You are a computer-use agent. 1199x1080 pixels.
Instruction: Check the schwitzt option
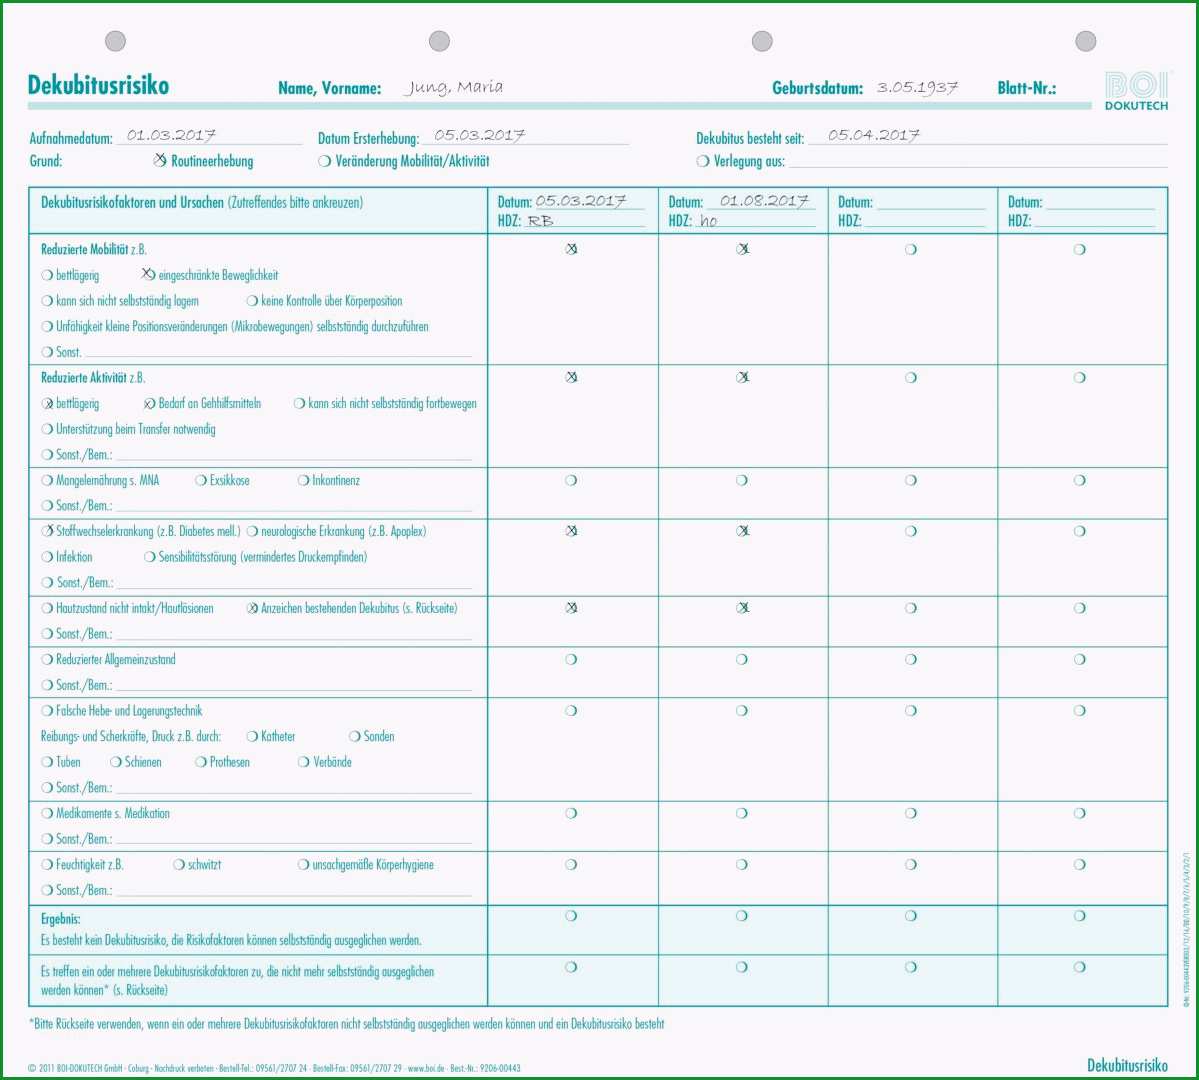click(179, 864)
